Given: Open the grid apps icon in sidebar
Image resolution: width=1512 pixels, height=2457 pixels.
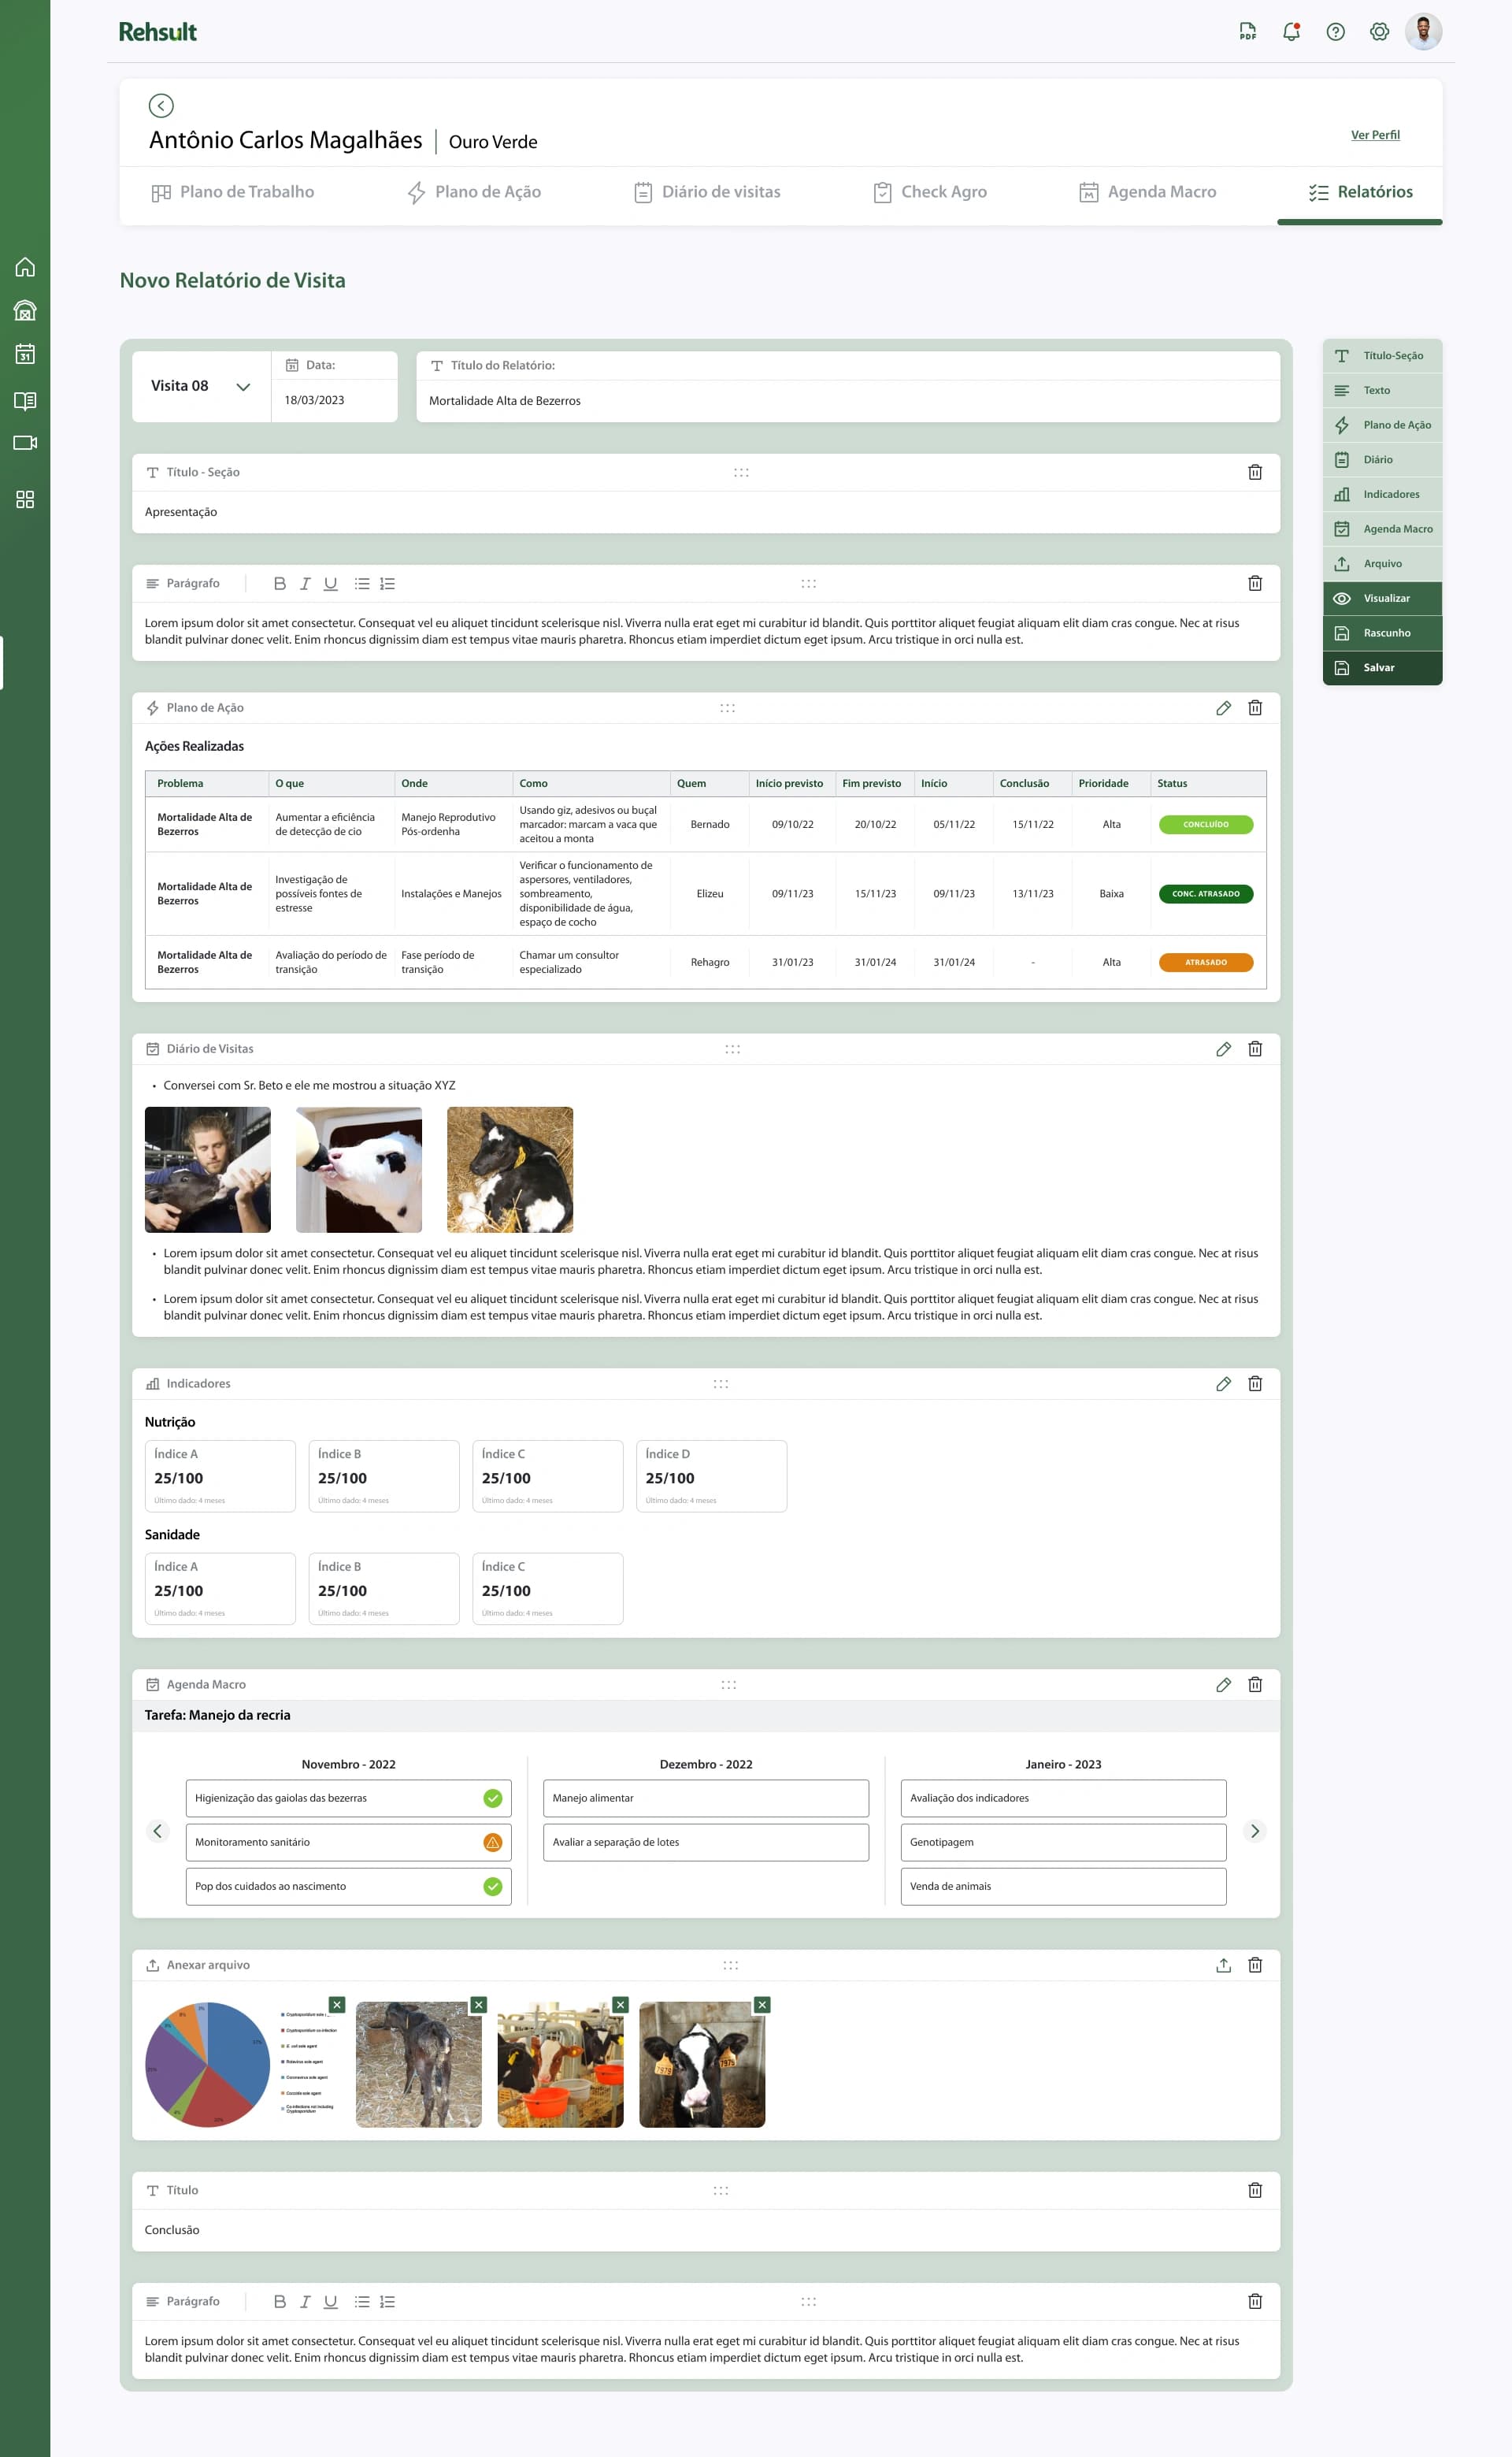Looking at the screenshot, I should 25,499.
